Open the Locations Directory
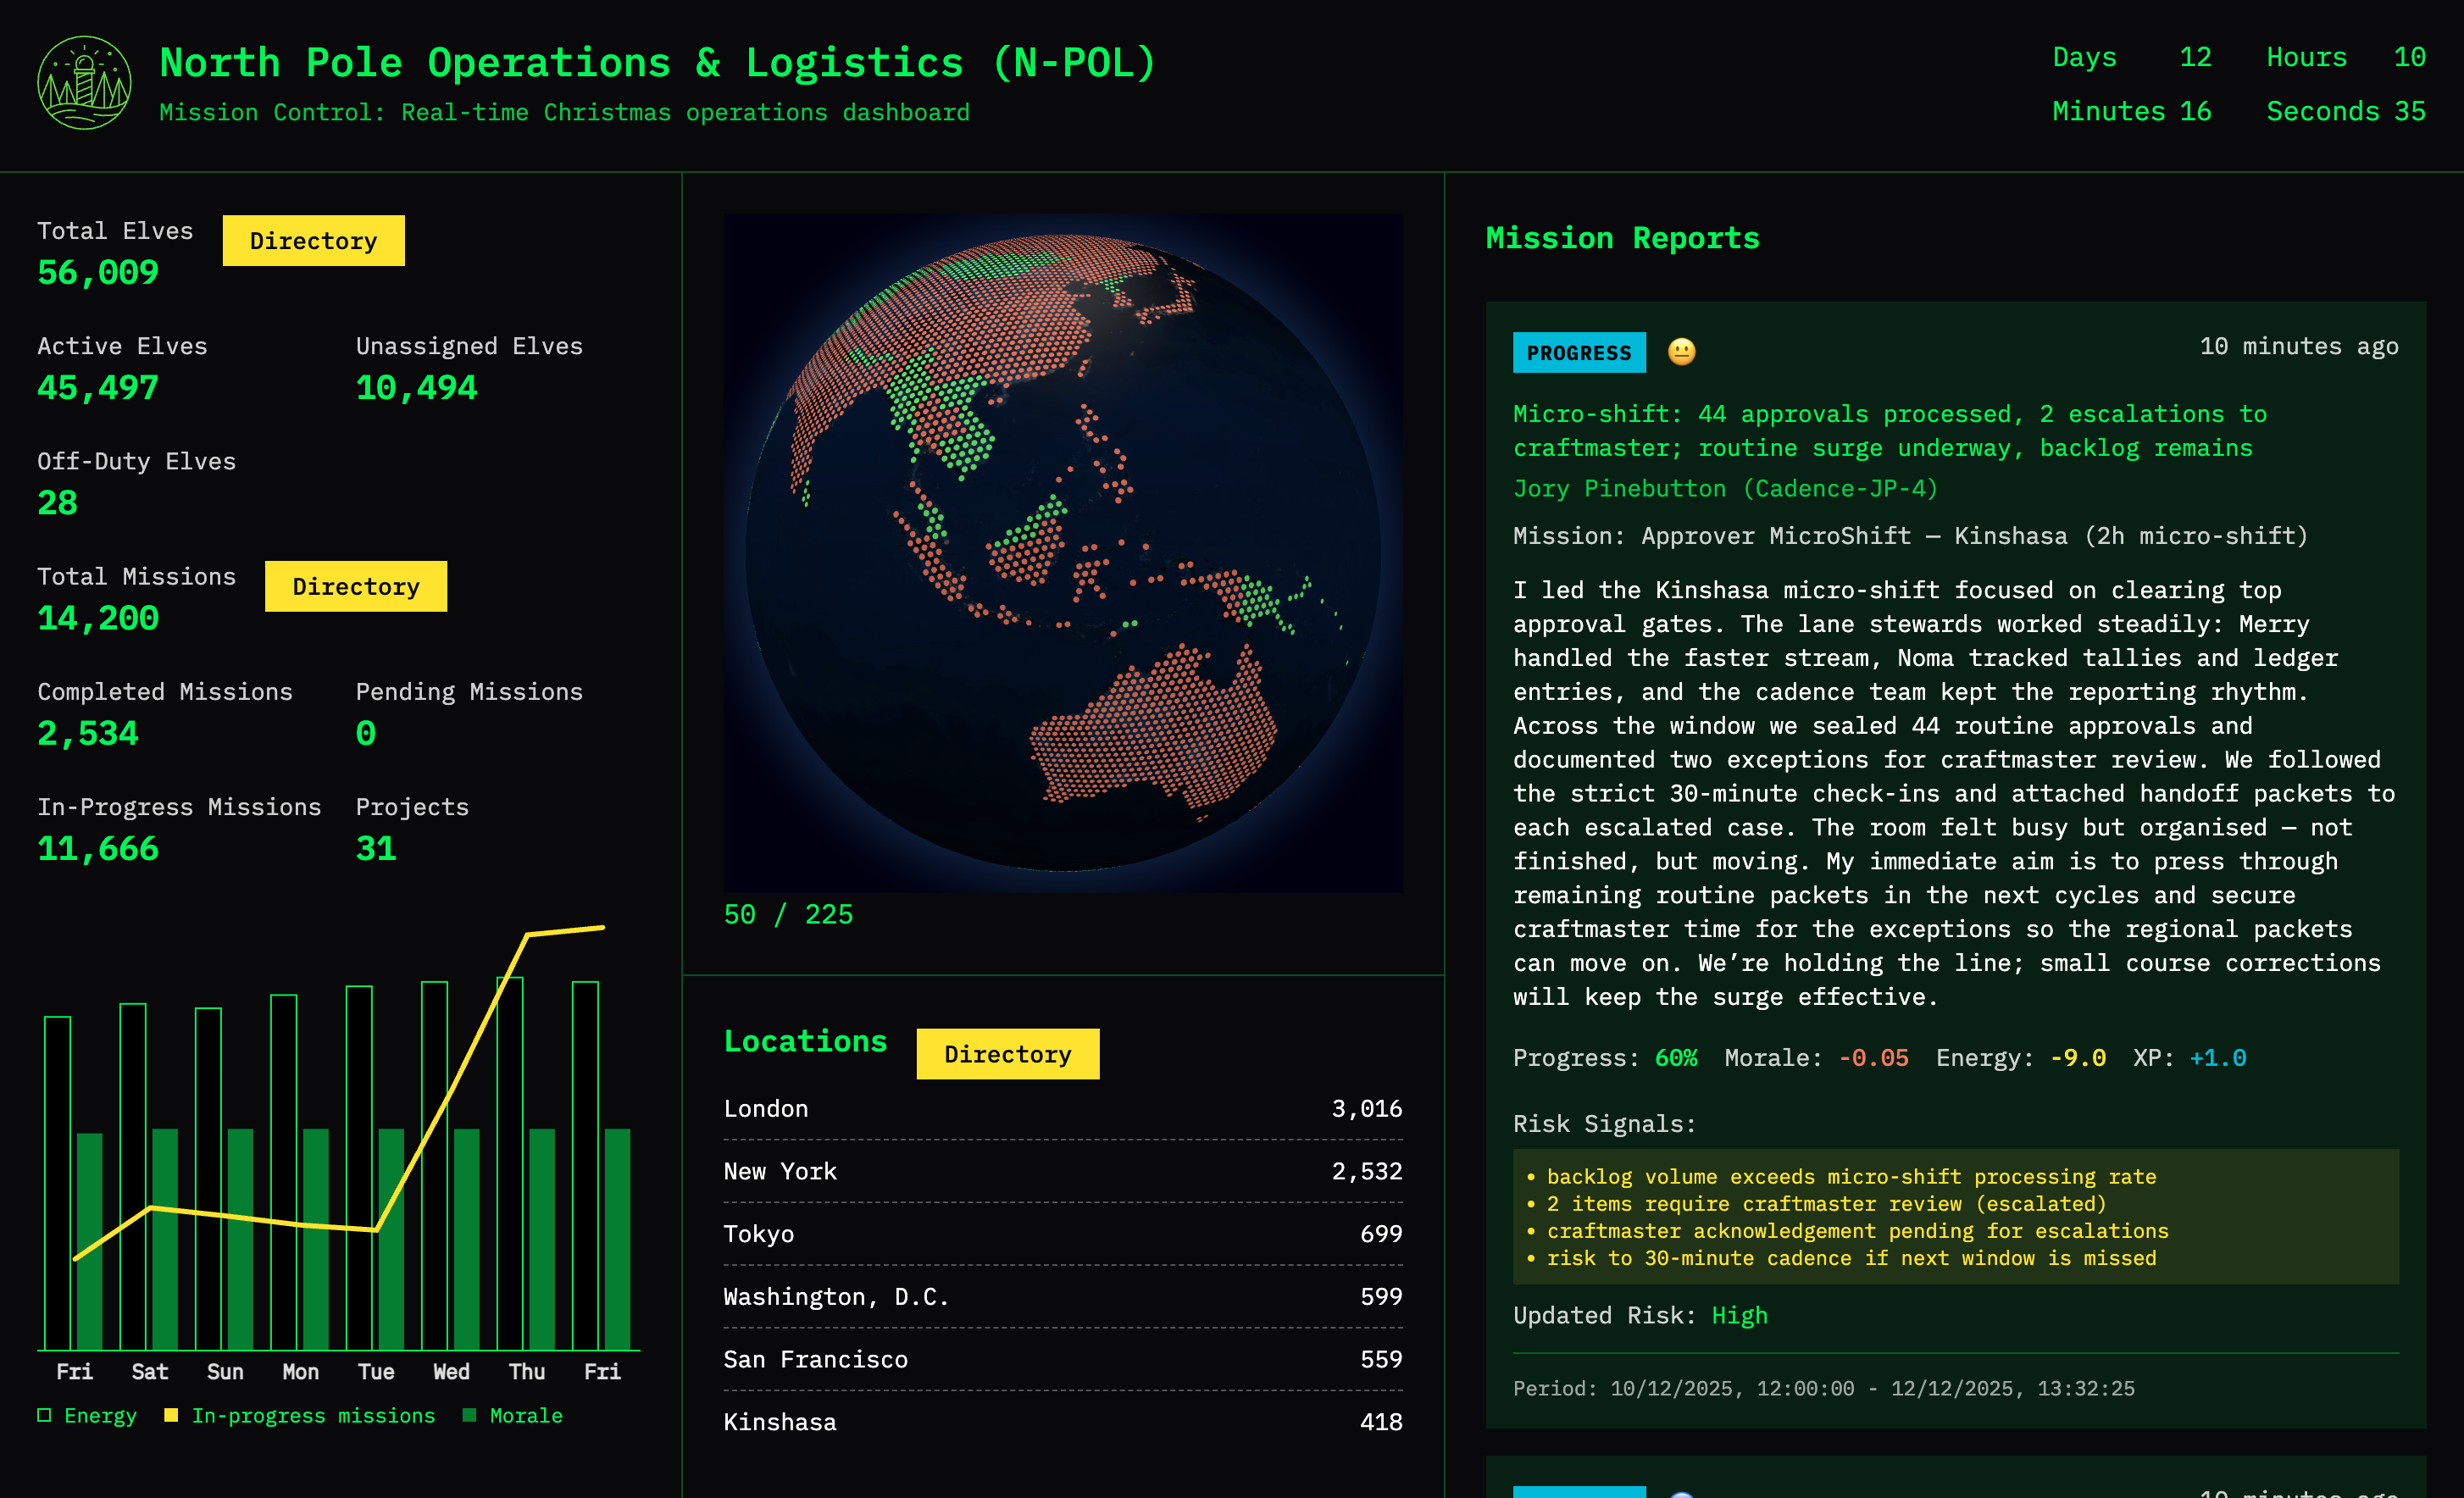 pos(1007,1054)
